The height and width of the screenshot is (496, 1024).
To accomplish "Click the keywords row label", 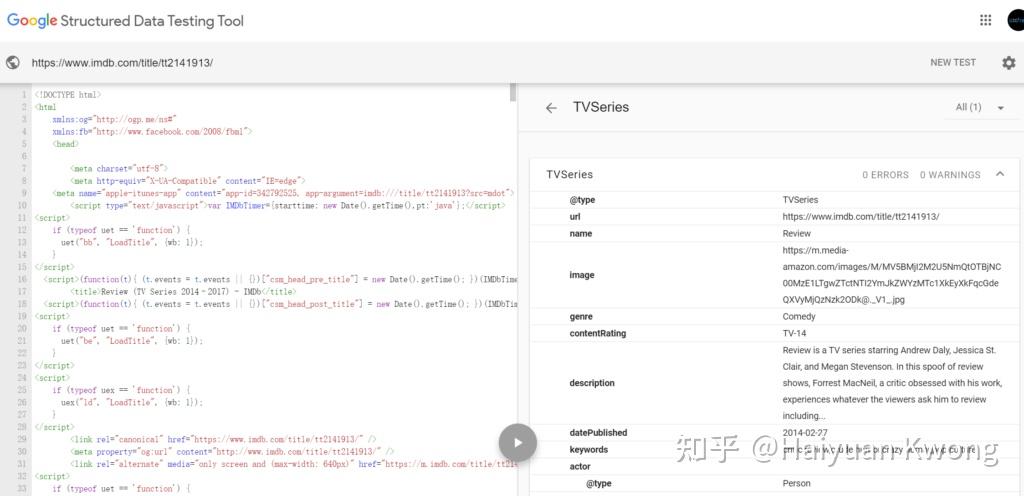I will pos(588,449).
